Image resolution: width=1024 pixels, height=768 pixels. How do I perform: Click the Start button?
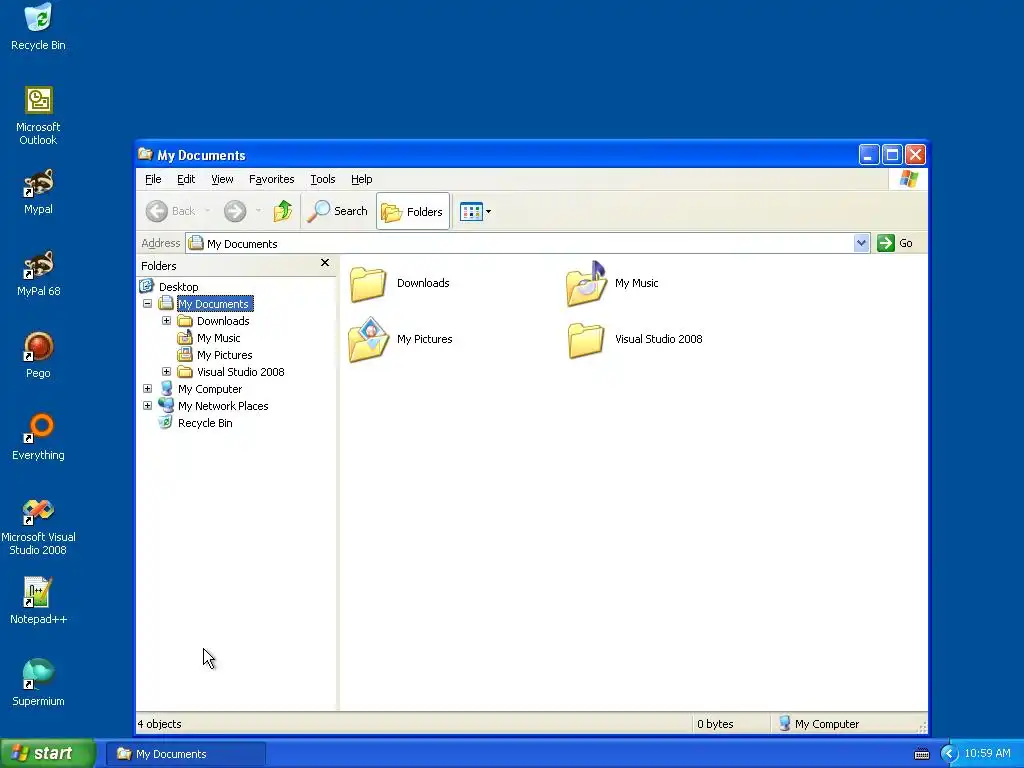tap(48, 753)
